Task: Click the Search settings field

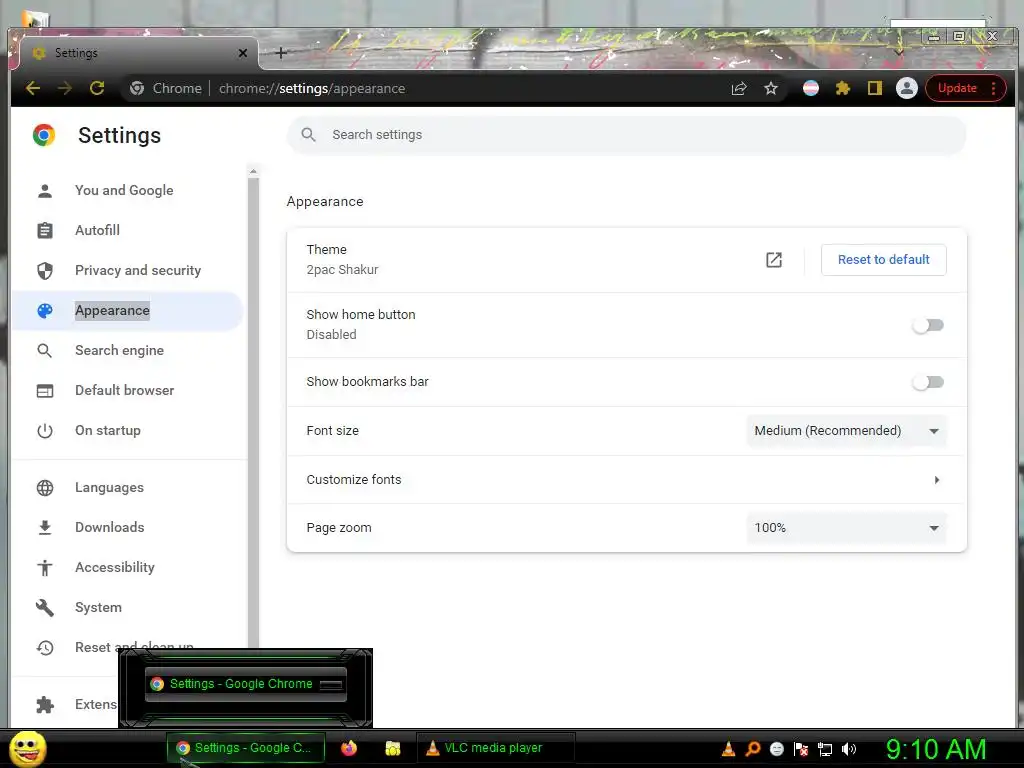Action: click(626, 135)
